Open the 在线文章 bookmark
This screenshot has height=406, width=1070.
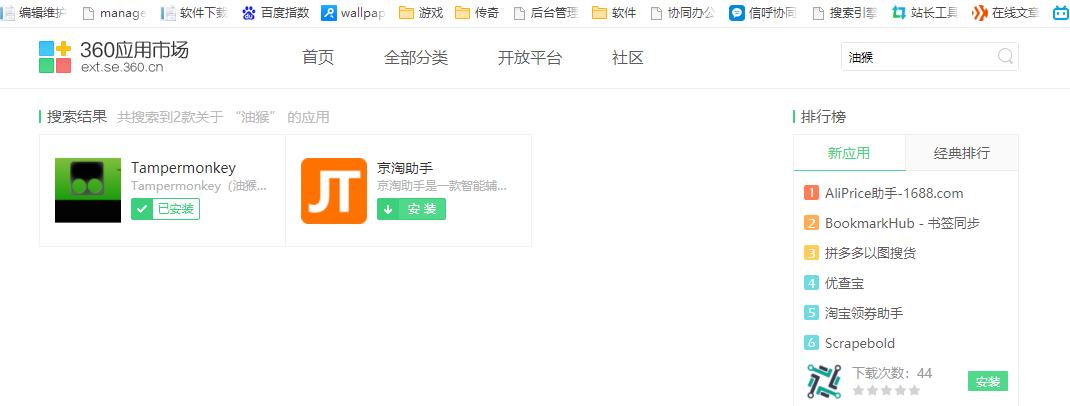pyautogui.click(x=1006, y=12)
